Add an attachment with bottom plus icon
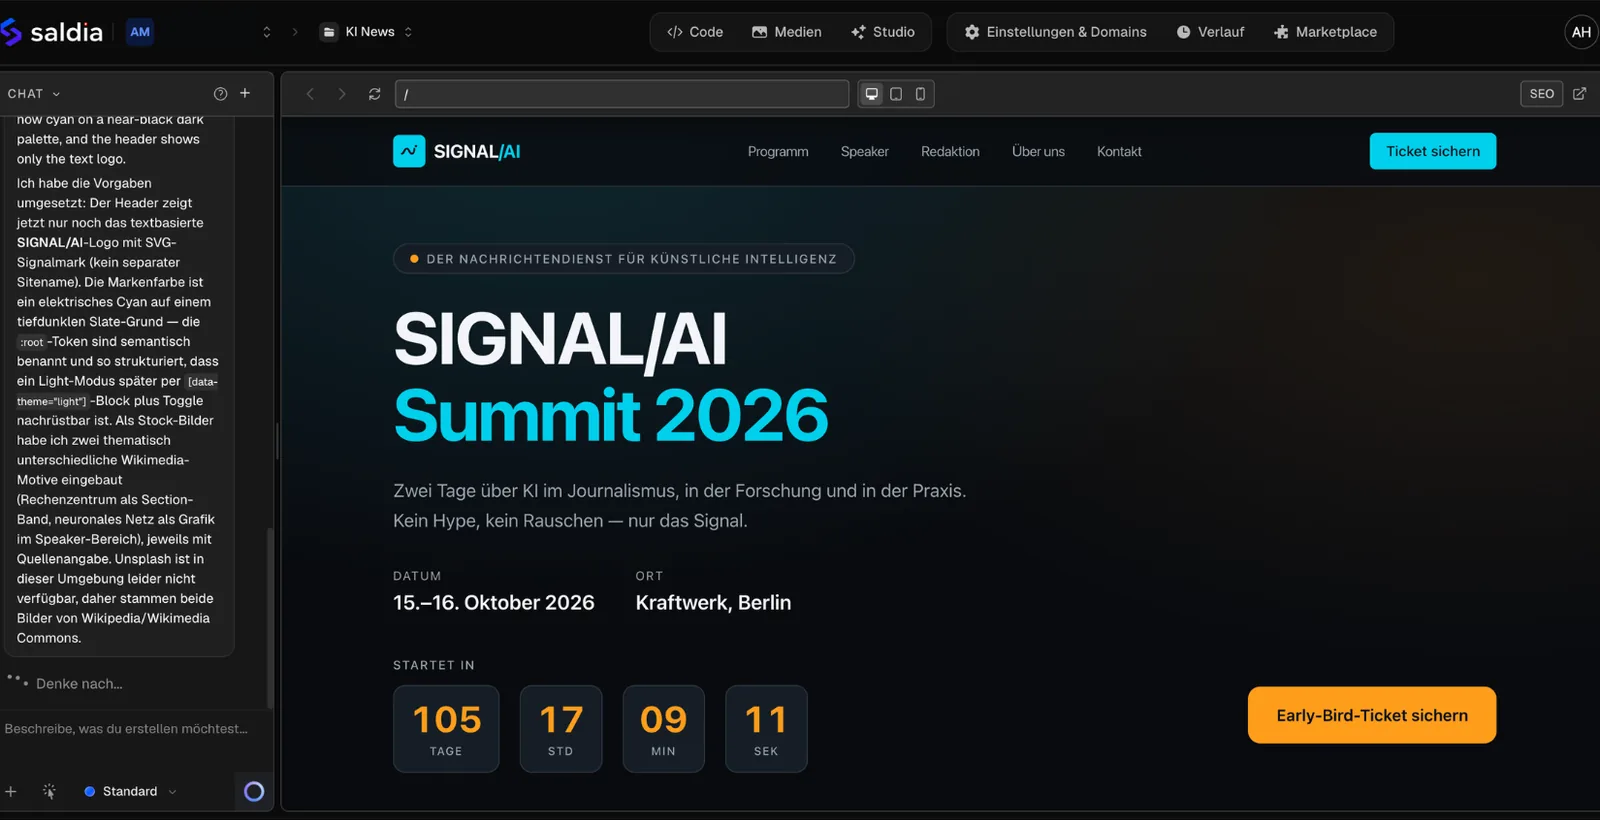The image size is (1600, 820). click(11, 791)
